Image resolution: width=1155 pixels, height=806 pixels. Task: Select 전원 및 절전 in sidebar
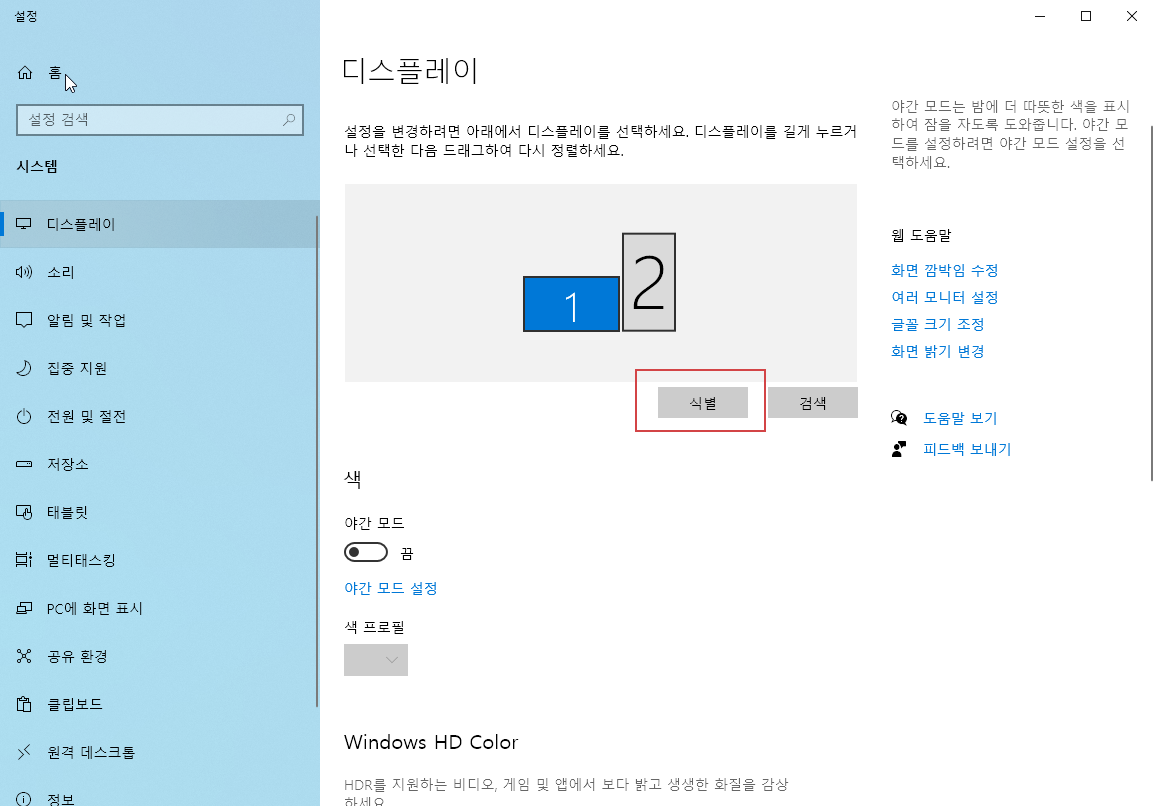point(158,416)
